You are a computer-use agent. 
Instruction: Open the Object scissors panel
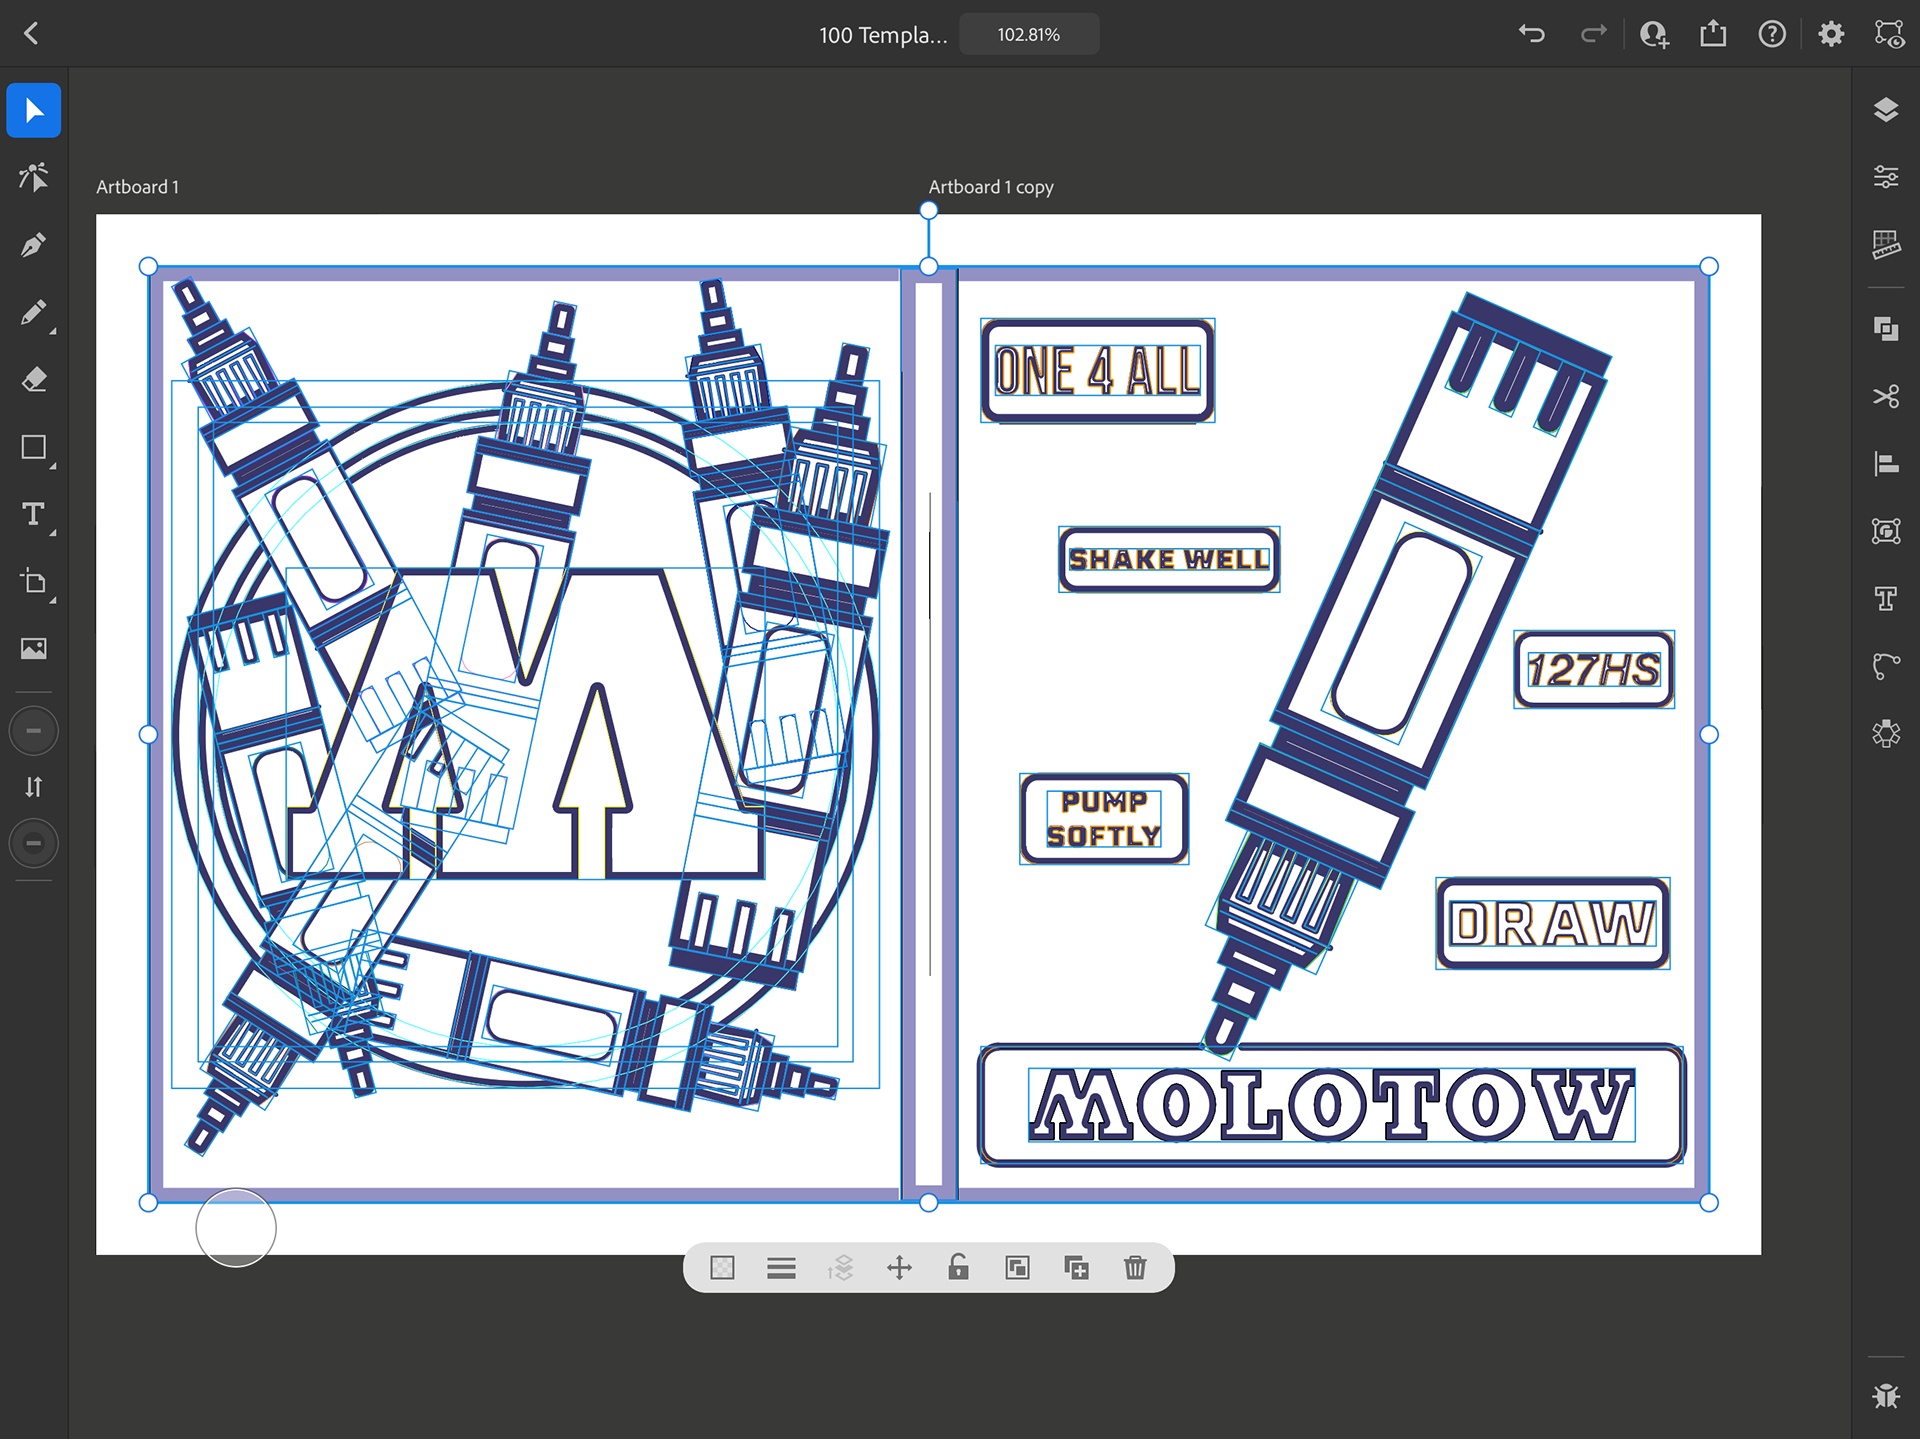1886,397
